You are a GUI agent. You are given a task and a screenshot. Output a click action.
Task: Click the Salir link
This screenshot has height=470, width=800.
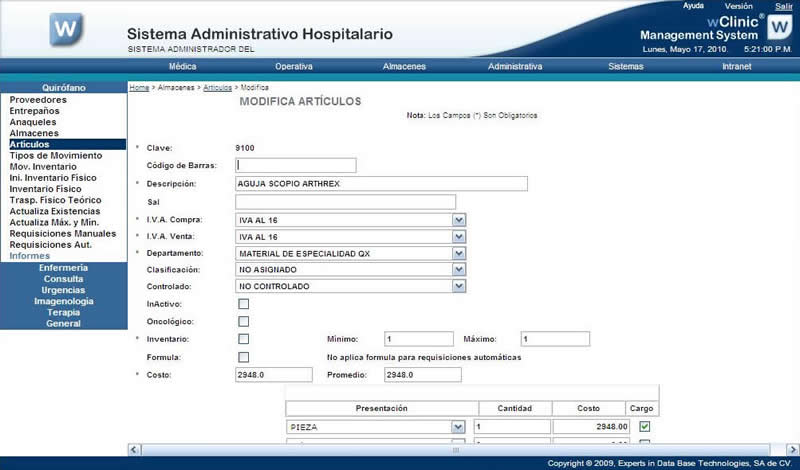click(783, 6)
